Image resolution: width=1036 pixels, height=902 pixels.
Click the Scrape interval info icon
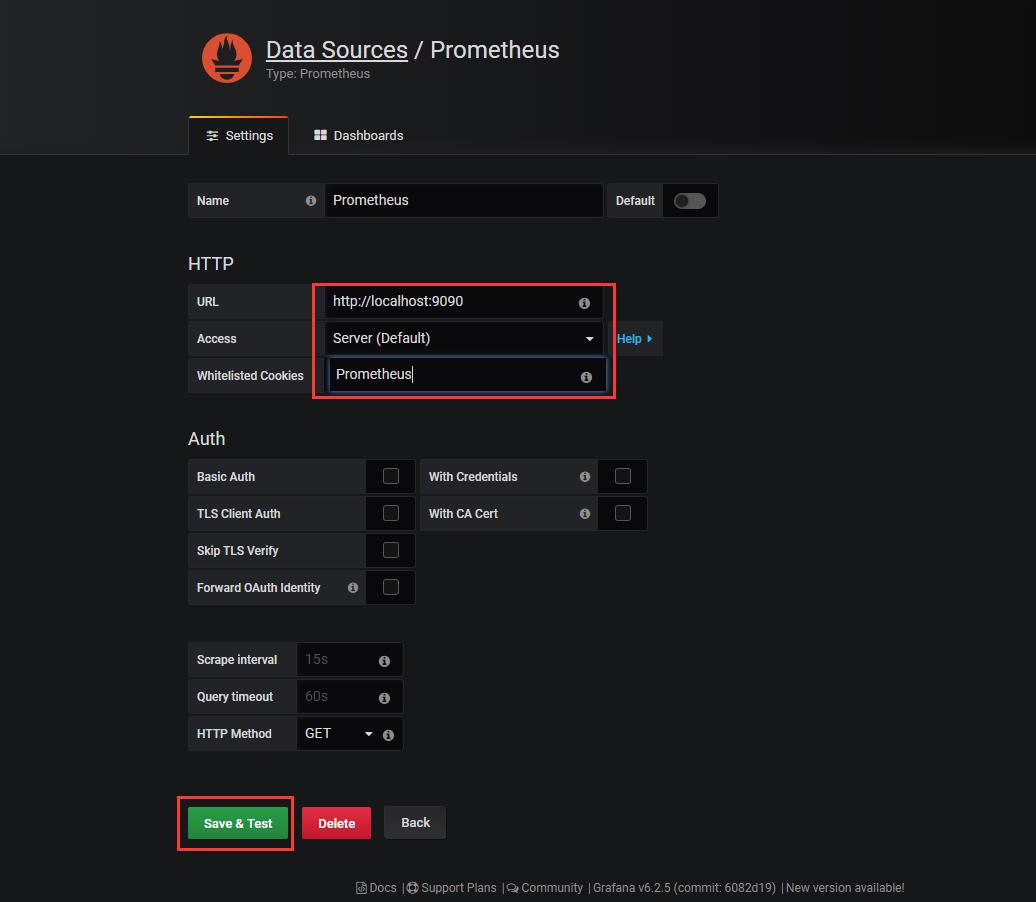tap(384, 661)
